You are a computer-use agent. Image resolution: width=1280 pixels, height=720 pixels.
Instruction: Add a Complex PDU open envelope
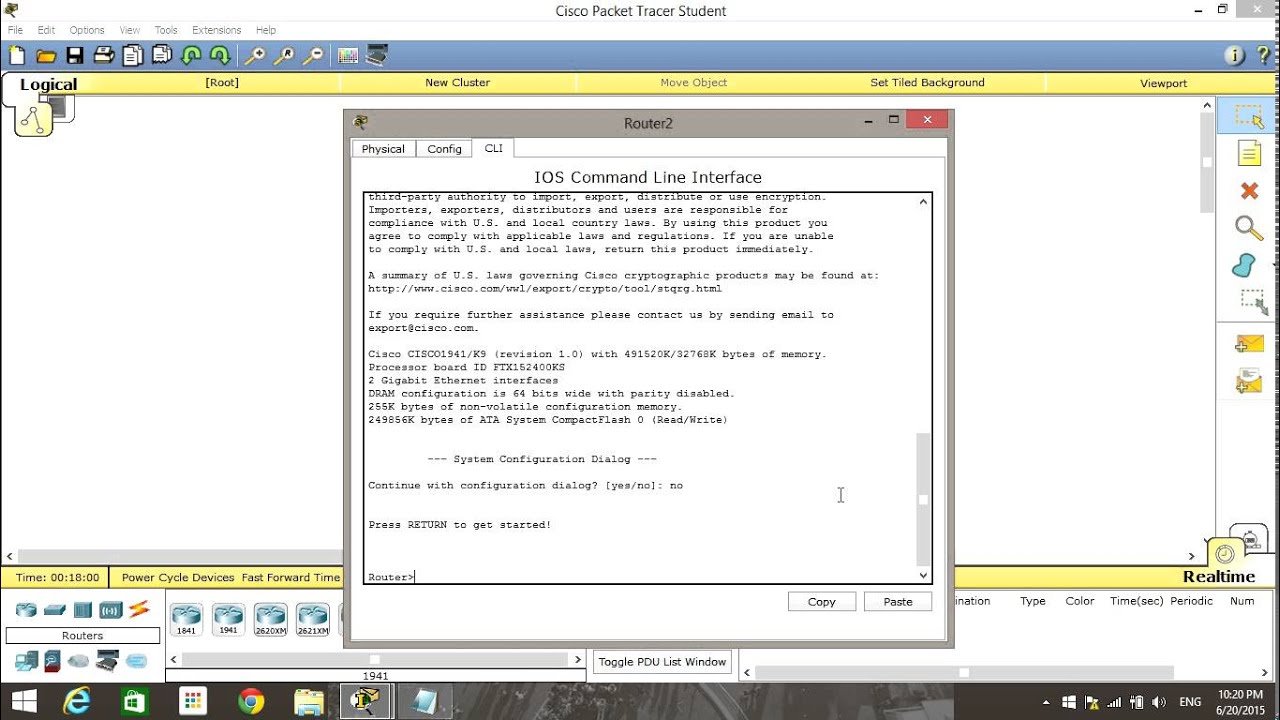tap(1249, 381)
